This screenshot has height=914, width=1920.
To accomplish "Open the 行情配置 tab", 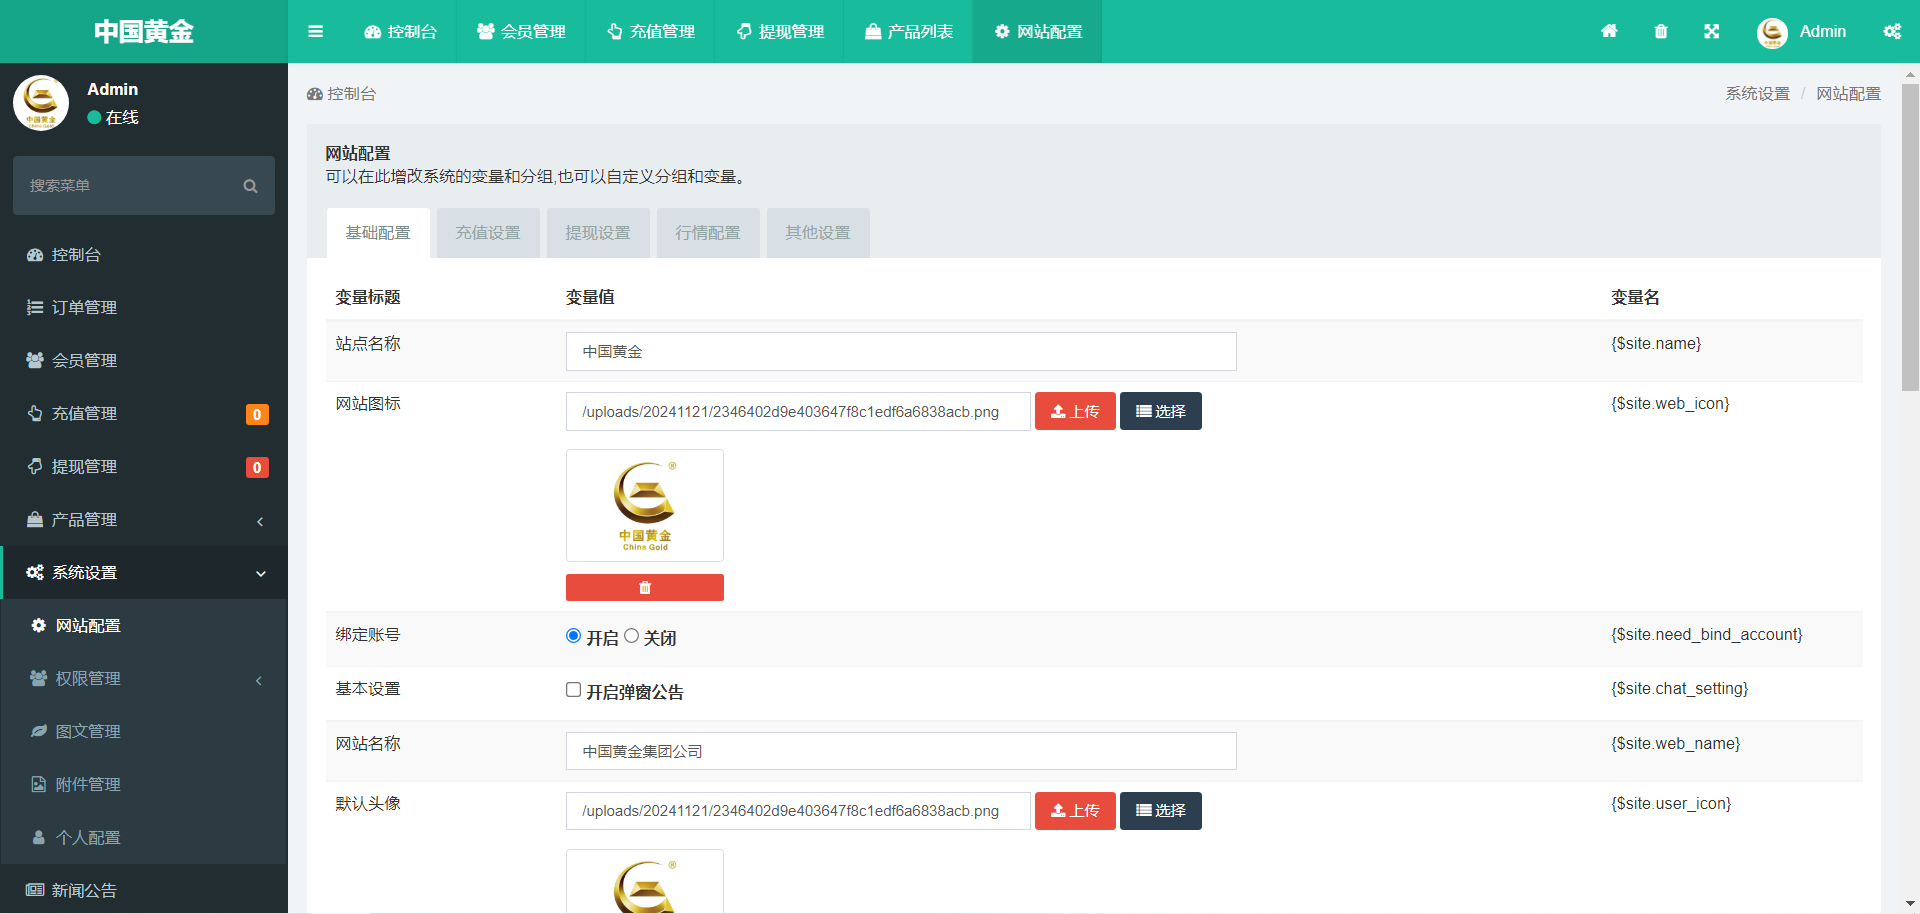I will tap(708, 233).
